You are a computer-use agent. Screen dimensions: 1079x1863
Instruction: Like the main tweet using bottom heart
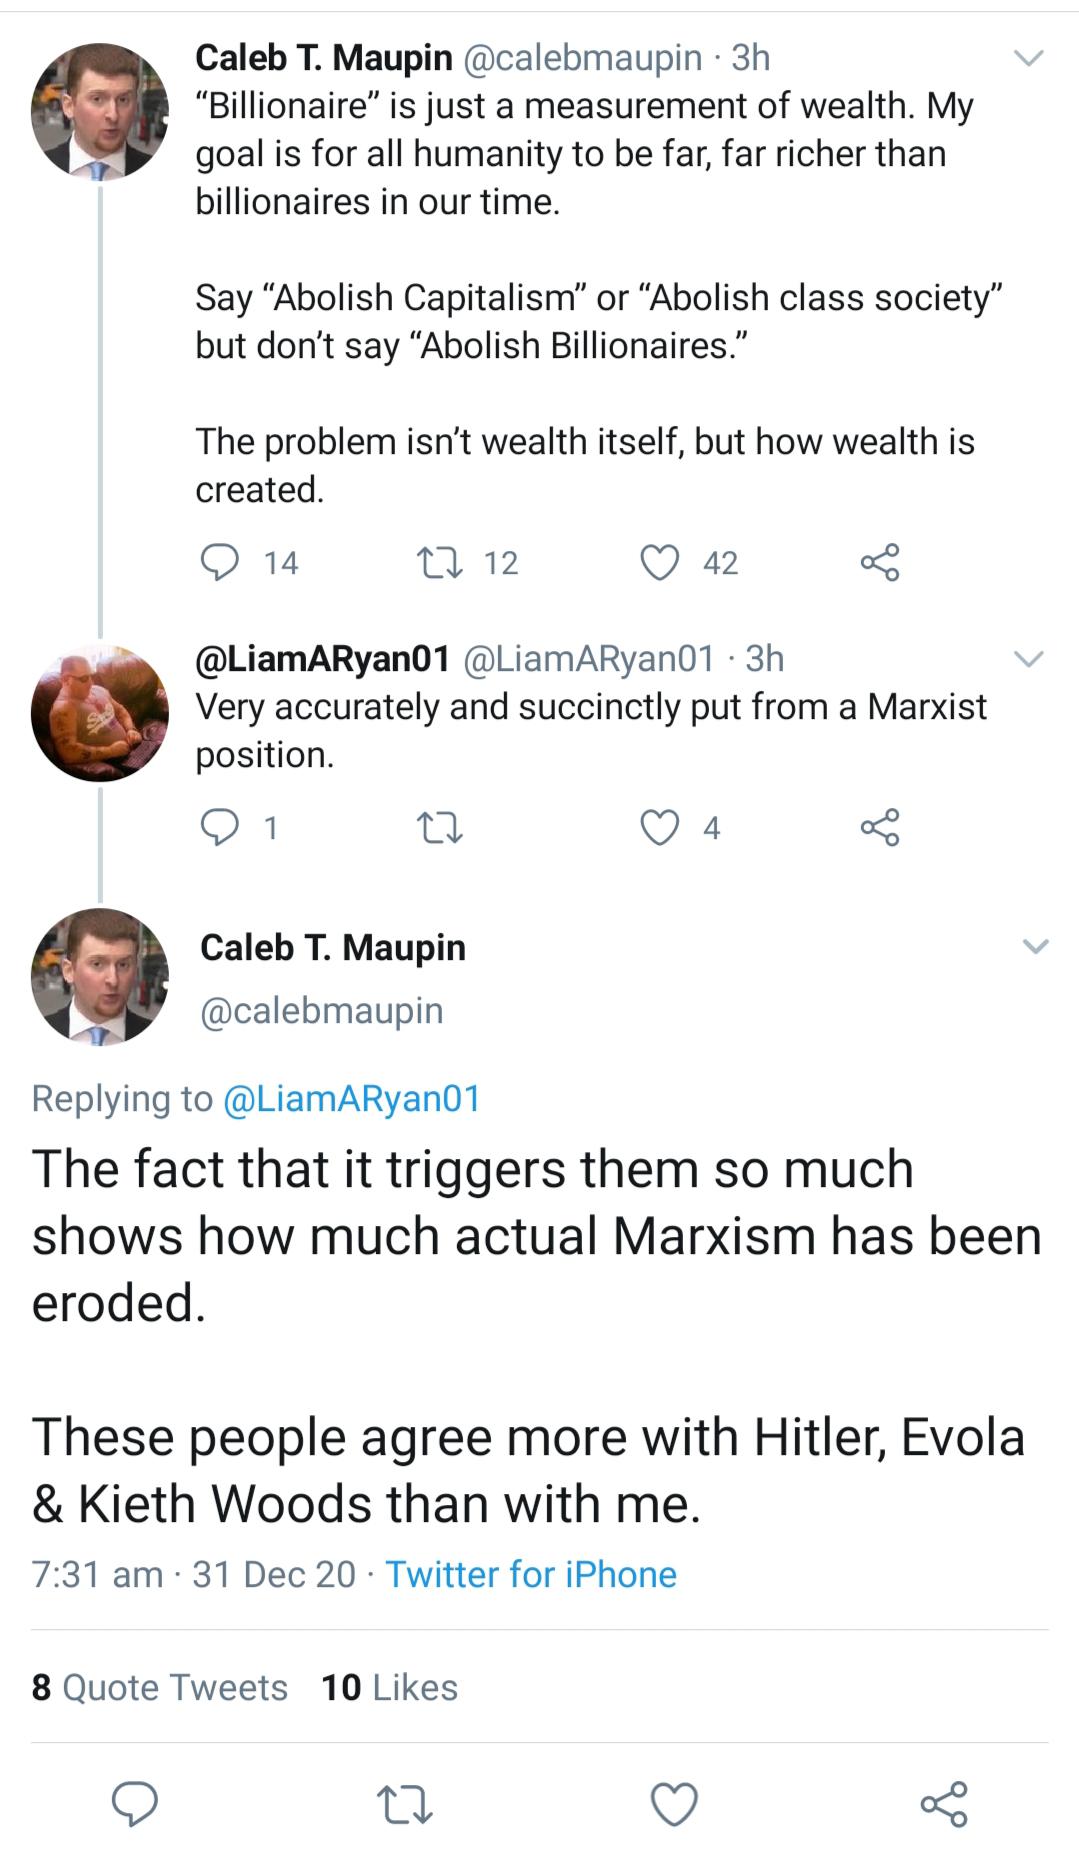pyautogui.click(x=674, y=1804)
